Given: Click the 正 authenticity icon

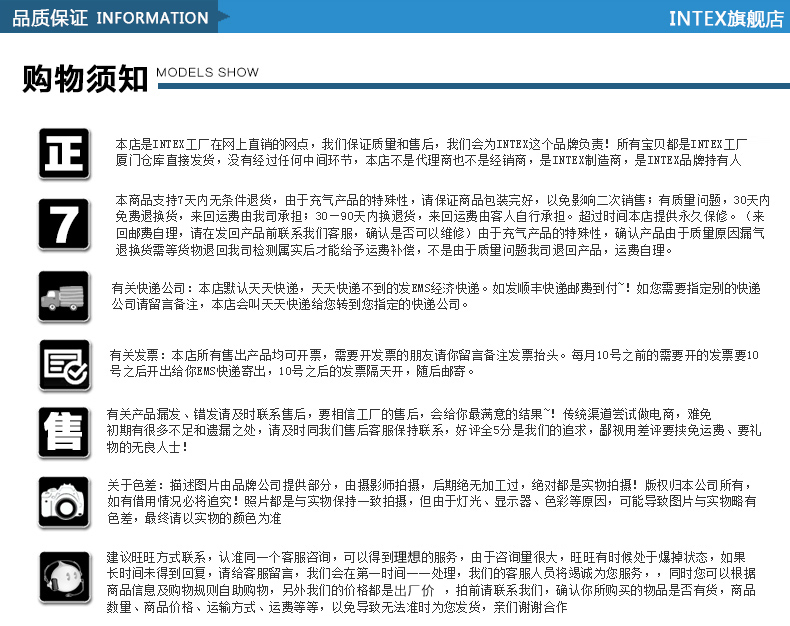Looking at the screenshot, I should [x=64, y=154].
